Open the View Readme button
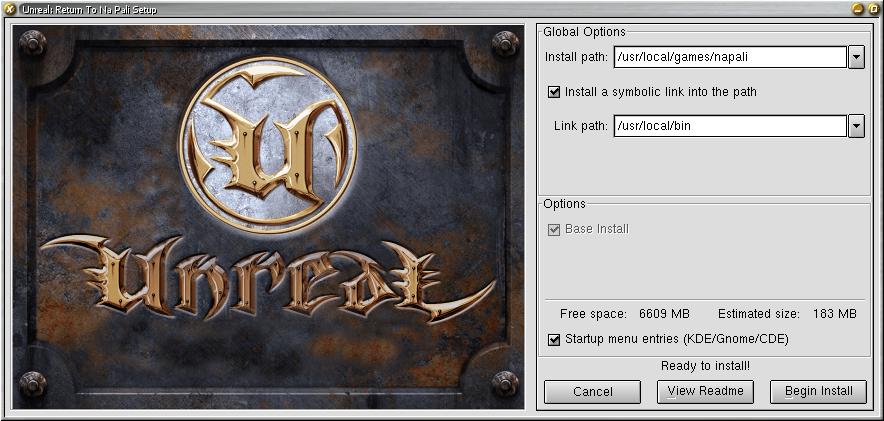 coord(705,392)
